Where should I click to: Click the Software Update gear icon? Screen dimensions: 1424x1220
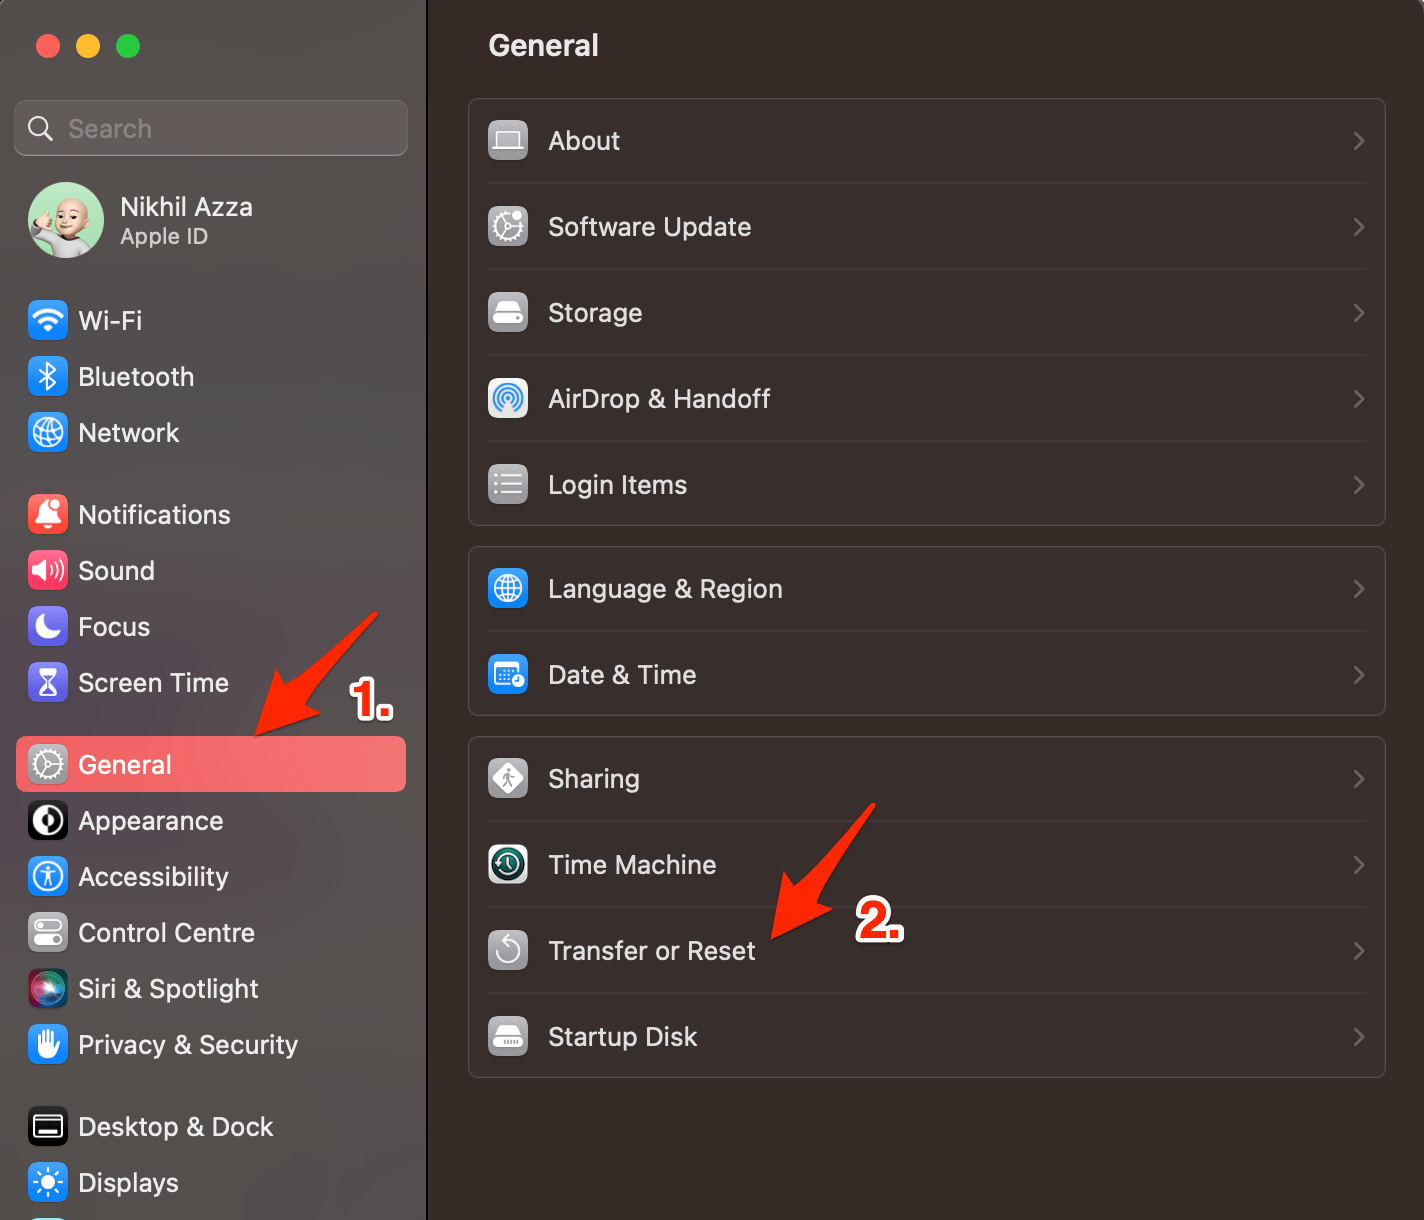tap(508, 227)
